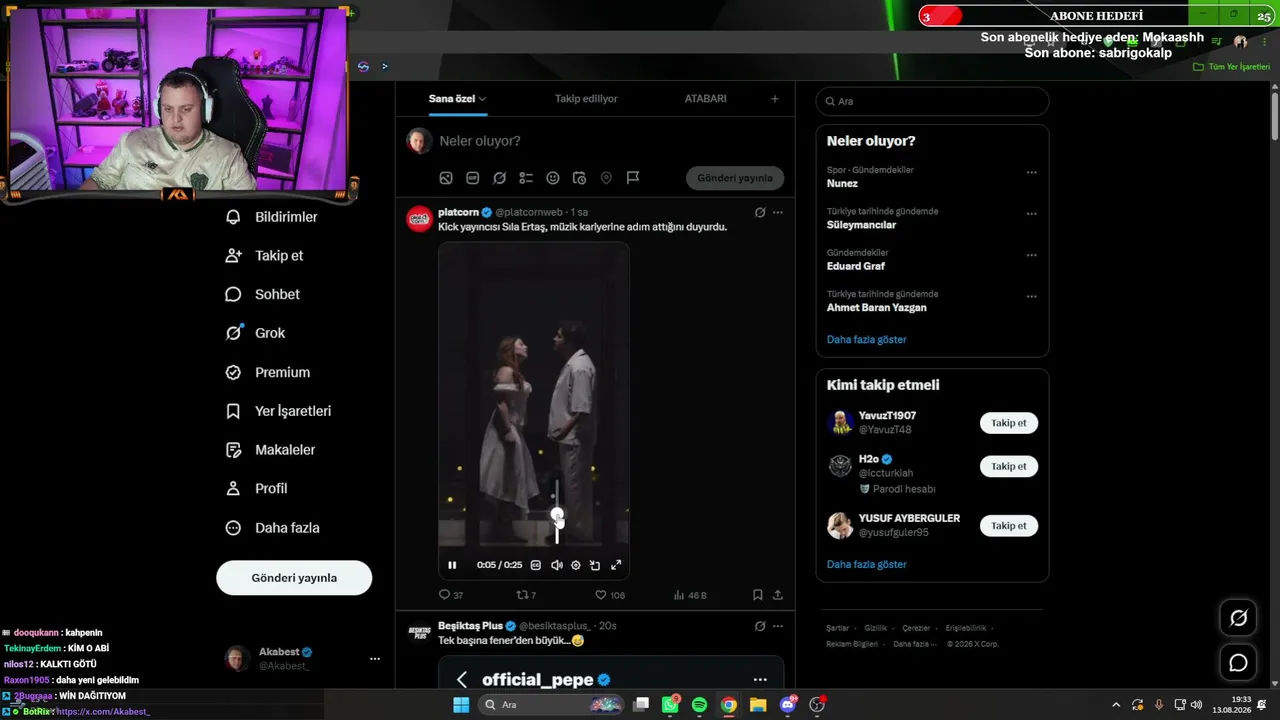This screenshot has width=1280, height=720.
Task: Open Discord from the taskbar
Action: click(787, 705)
